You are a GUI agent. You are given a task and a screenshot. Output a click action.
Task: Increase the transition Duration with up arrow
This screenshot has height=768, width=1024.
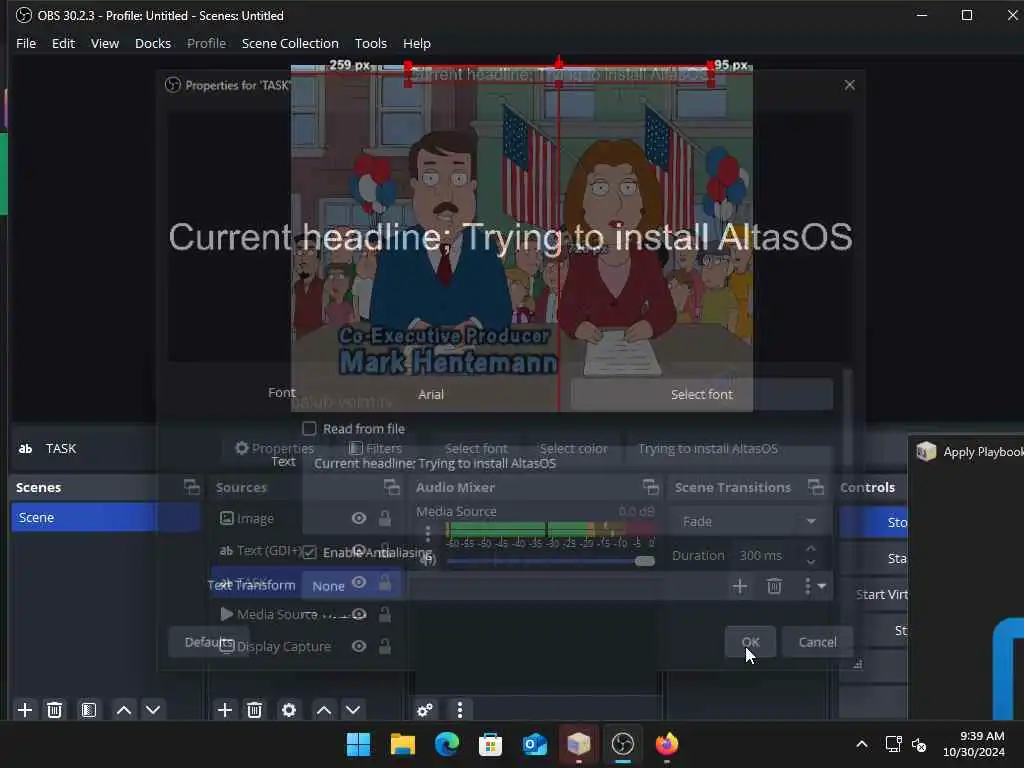pos(810,549)
